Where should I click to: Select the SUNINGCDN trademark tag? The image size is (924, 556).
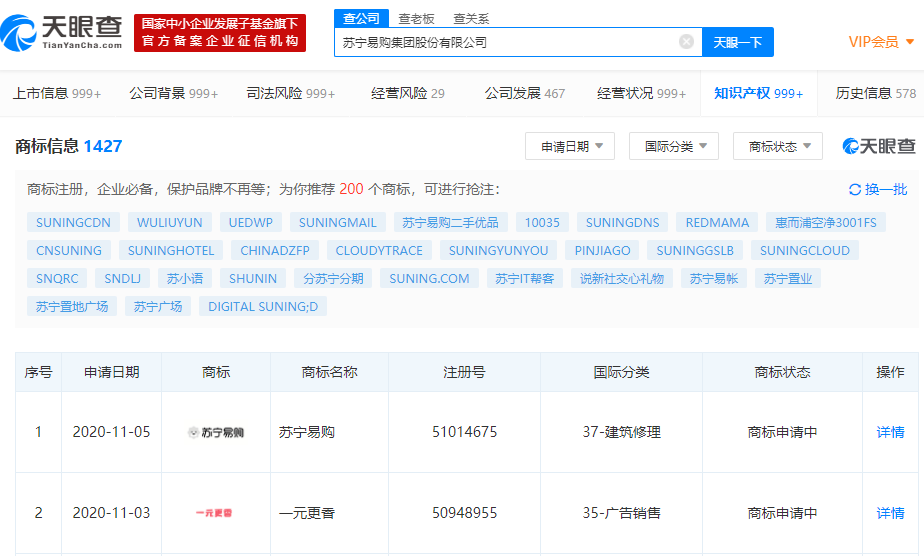click(x=73, y=222)
